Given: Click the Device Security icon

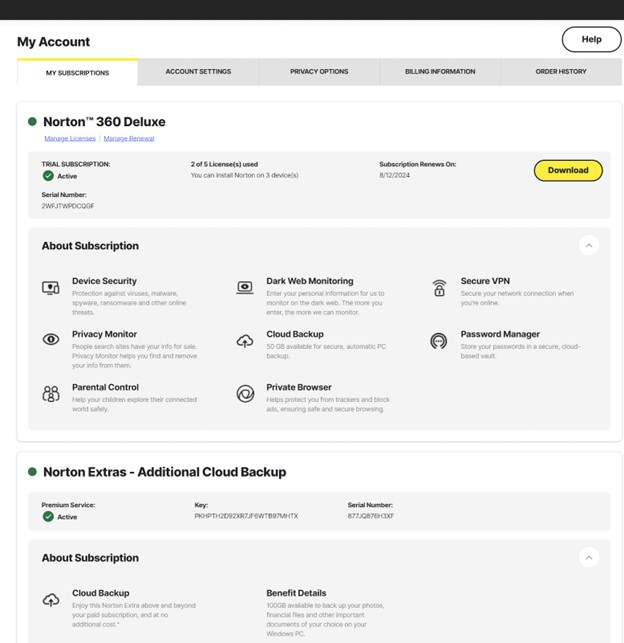Looking at the screenshot, I should [51, 288].
